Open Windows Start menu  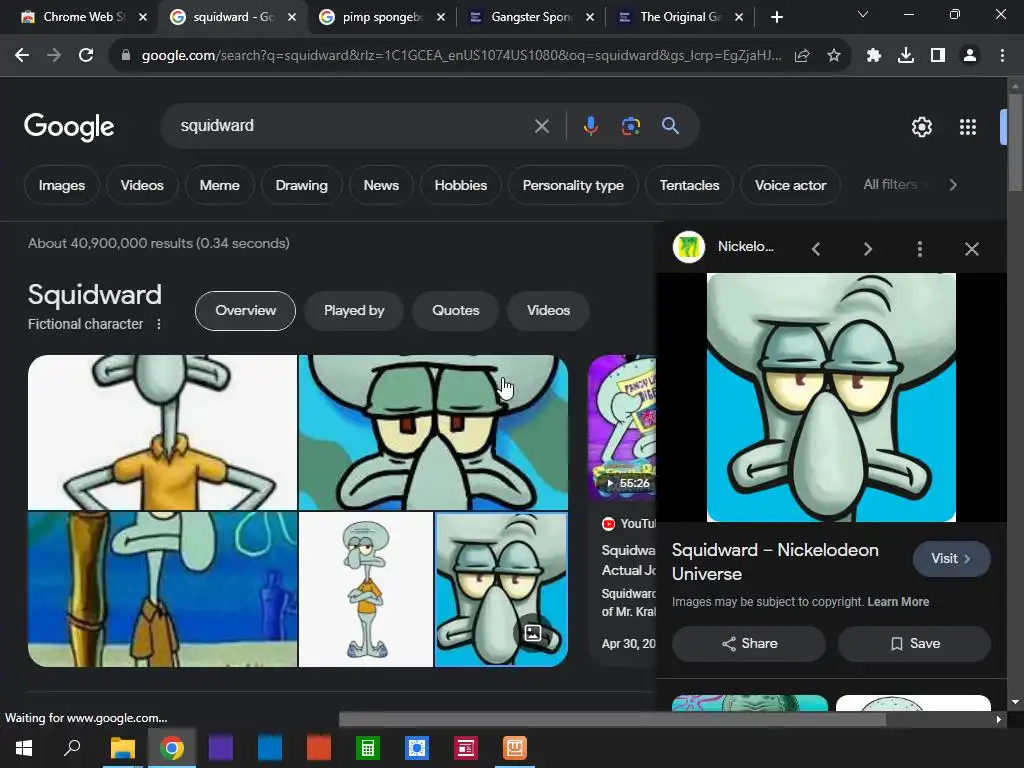tap(24, 748)
